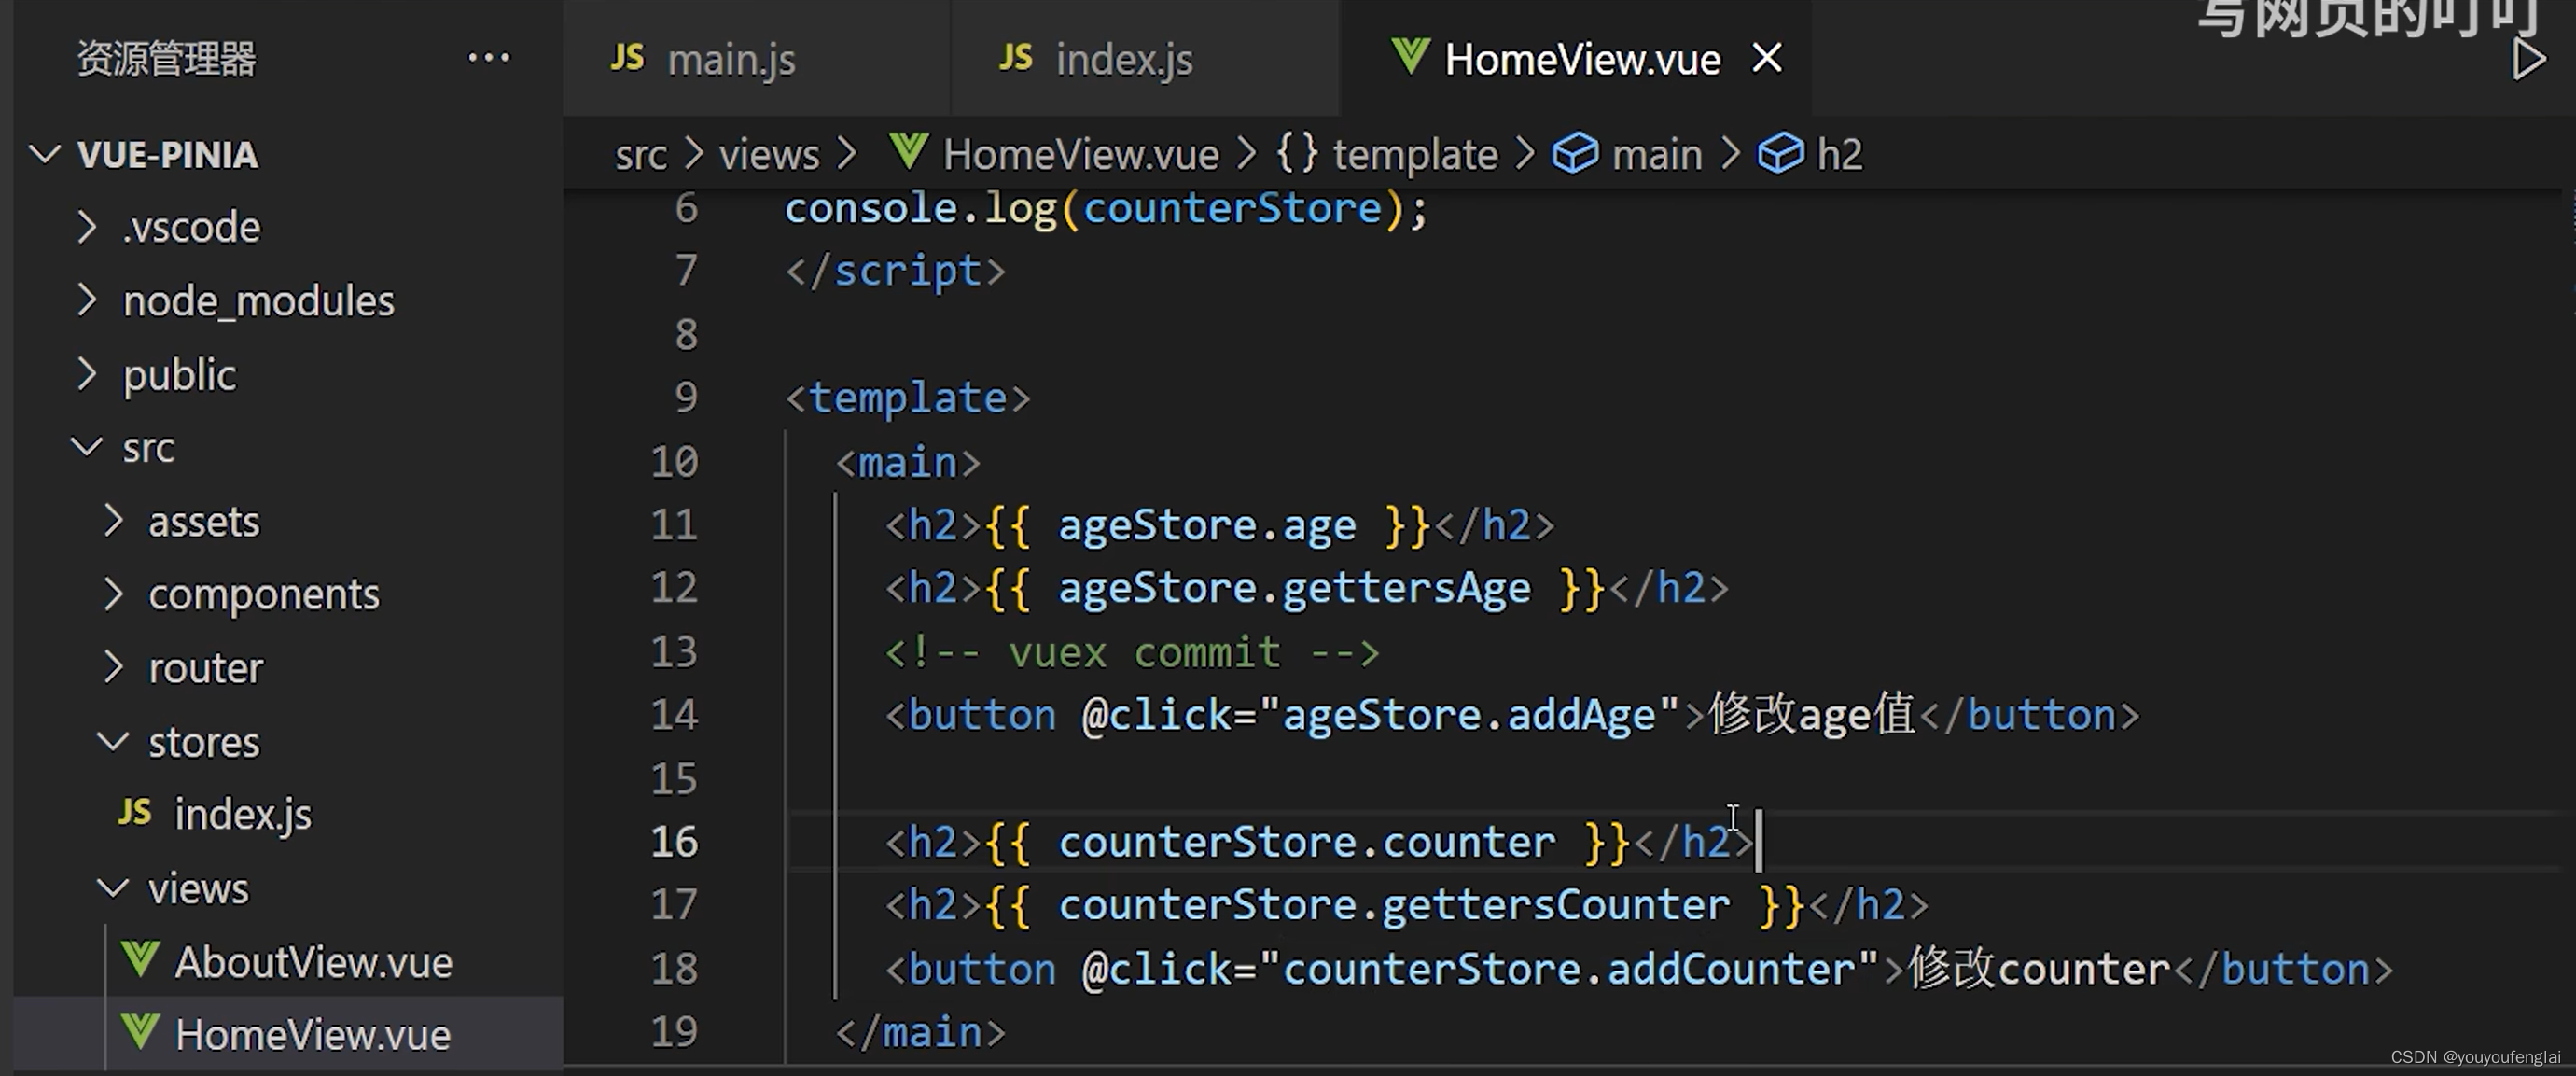
Task: Expand the assets folder chevron
Action: point(113,521)
